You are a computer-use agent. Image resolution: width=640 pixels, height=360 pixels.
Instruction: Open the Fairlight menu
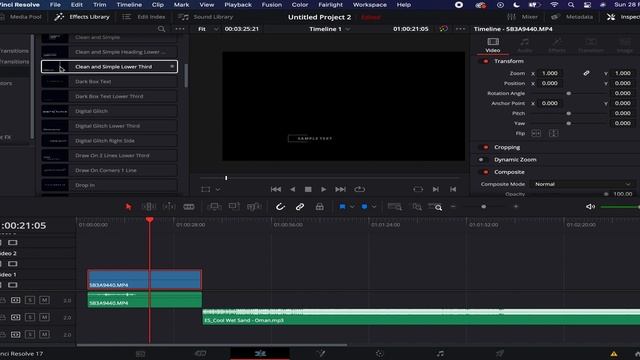tap(330, 5)
